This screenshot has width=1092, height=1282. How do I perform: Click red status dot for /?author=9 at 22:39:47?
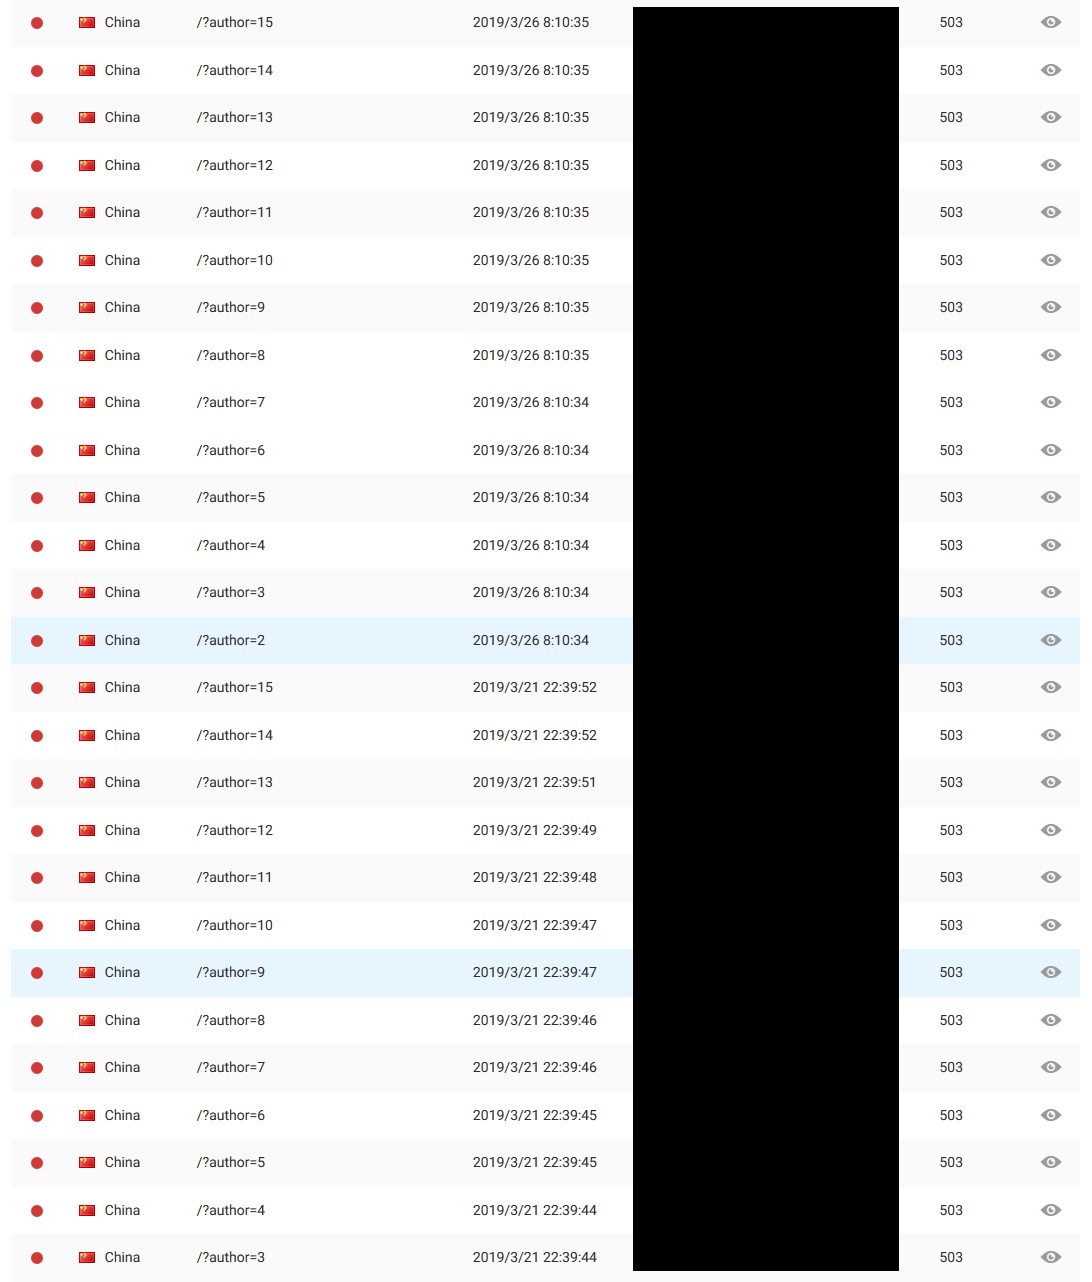tap(37, 973)
